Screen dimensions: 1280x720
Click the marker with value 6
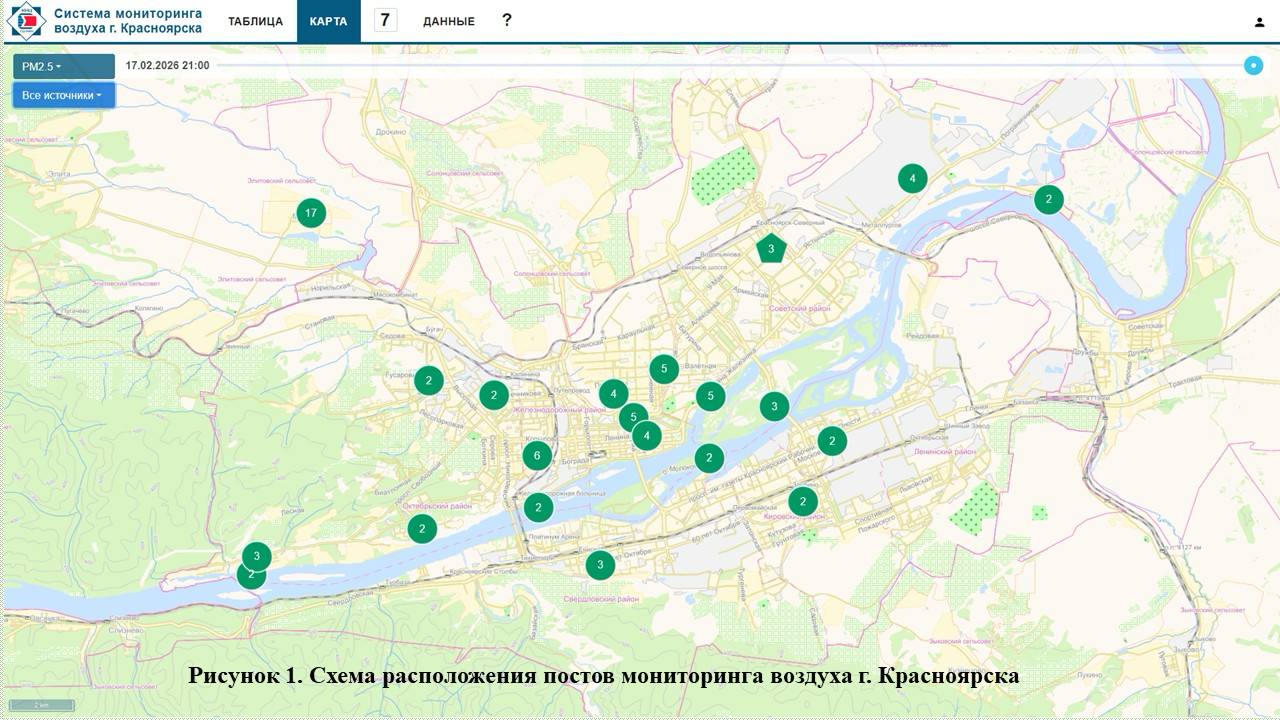(x=537, y=456)
